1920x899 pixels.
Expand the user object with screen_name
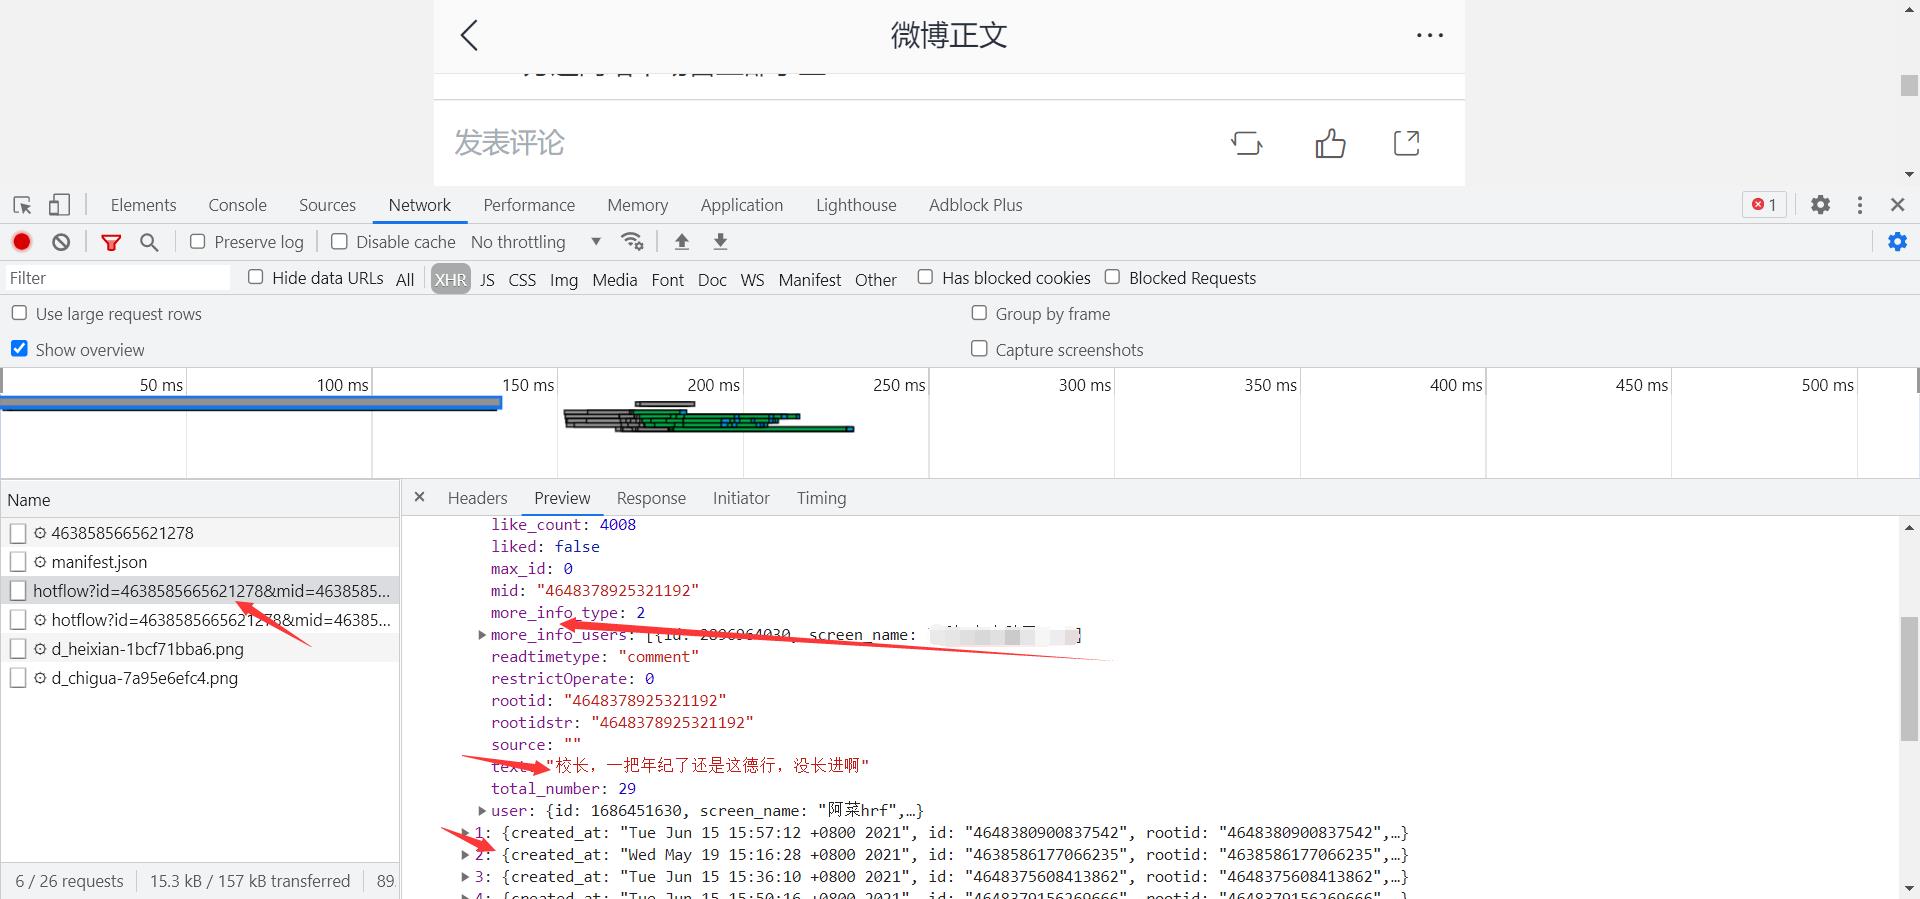(x=482, y=811)
